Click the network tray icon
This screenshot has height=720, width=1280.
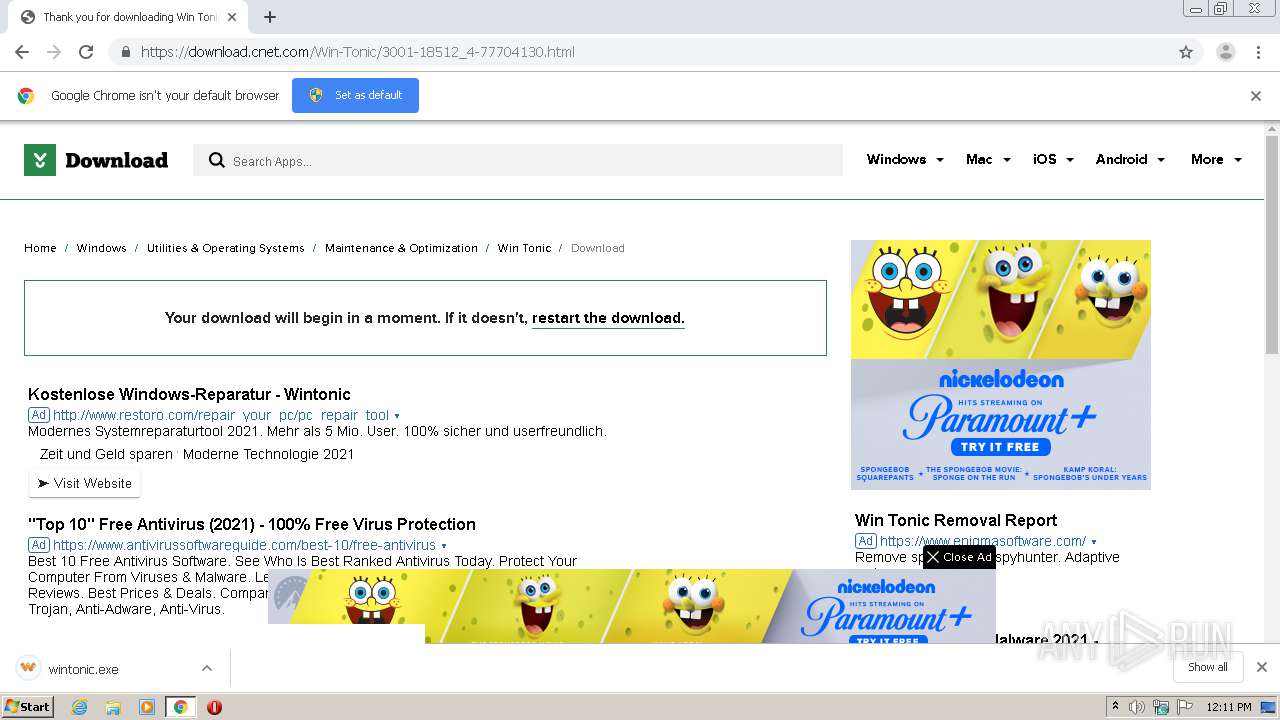(1161, 707)
